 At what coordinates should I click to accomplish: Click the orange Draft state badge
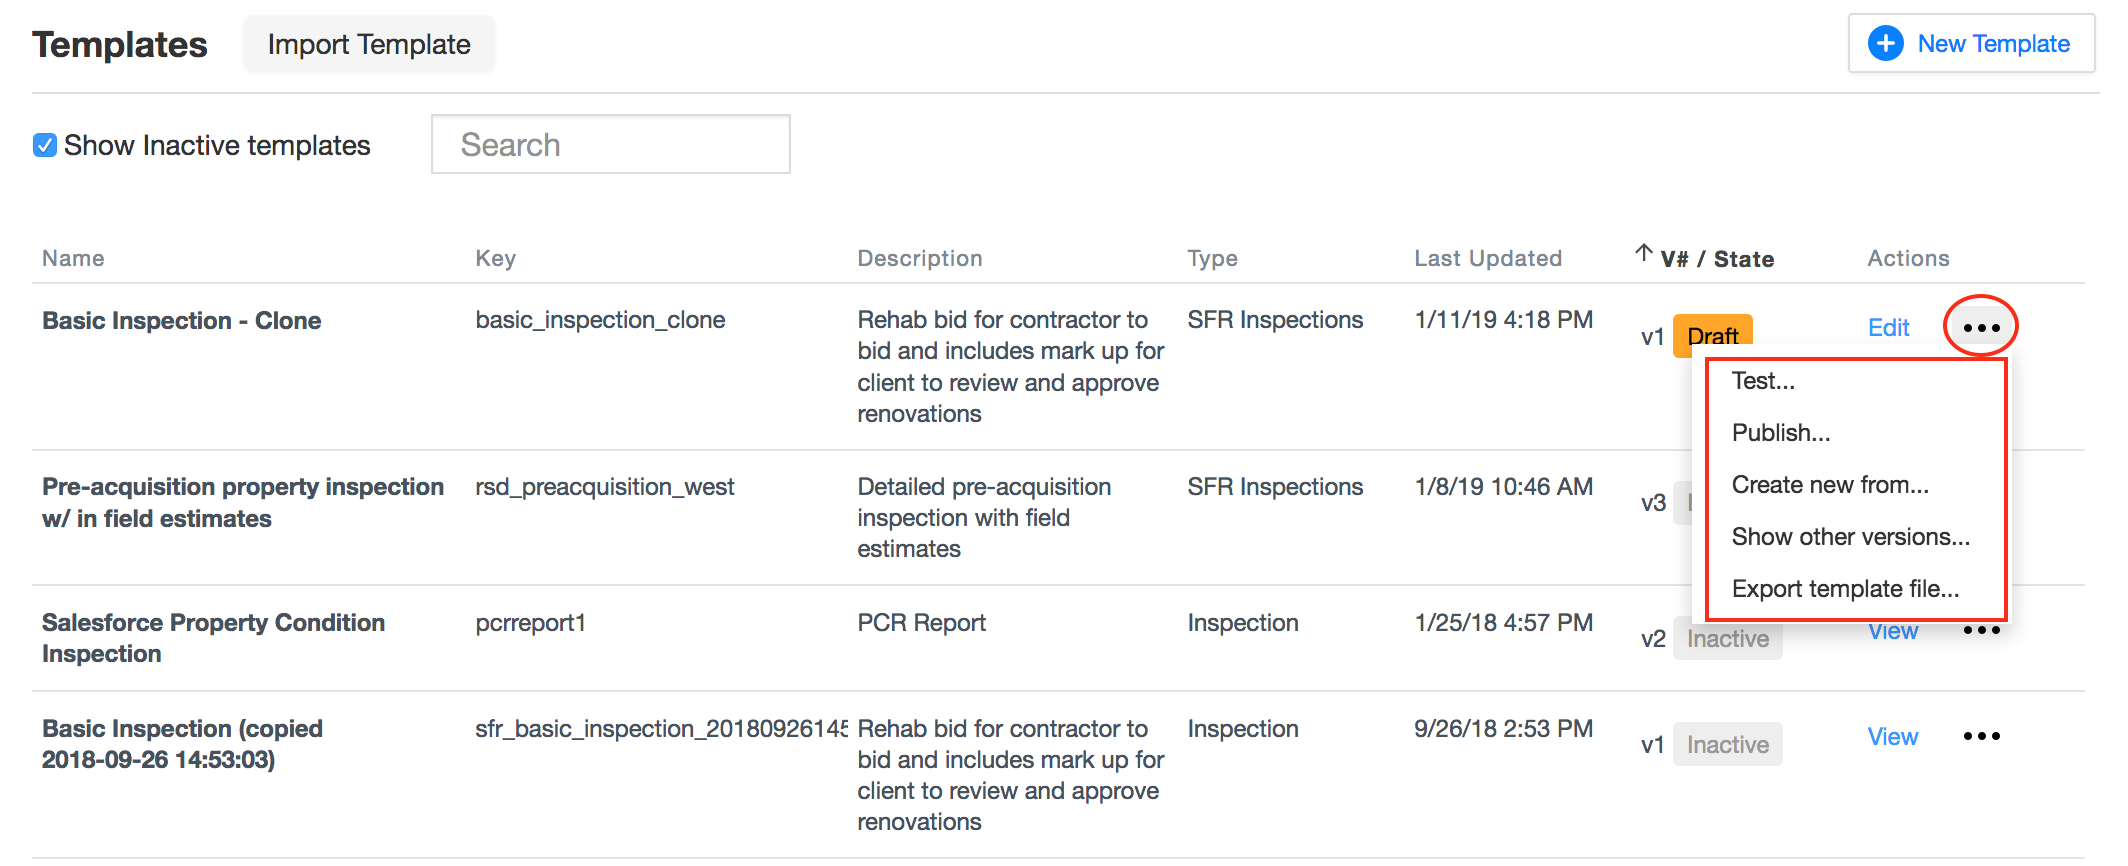1713,332
